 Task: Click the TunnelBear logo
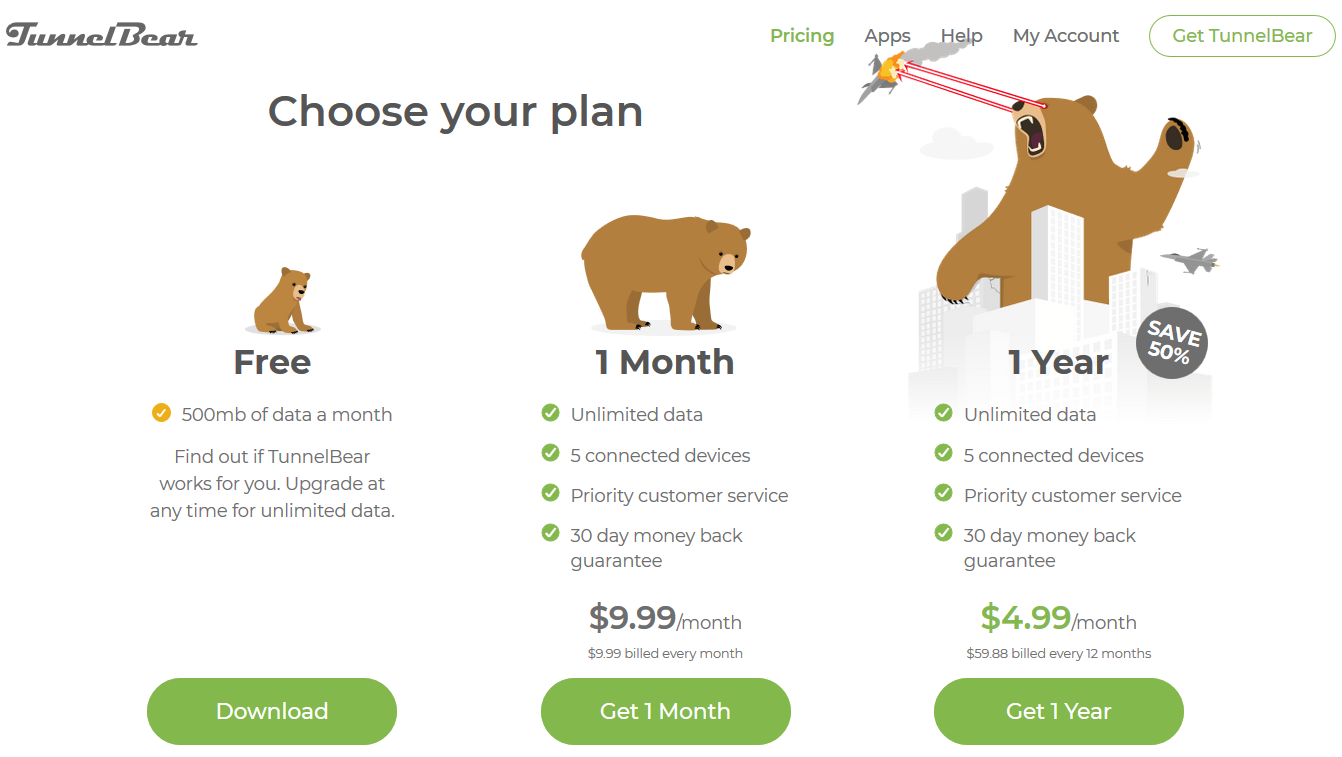pos(101,35)
